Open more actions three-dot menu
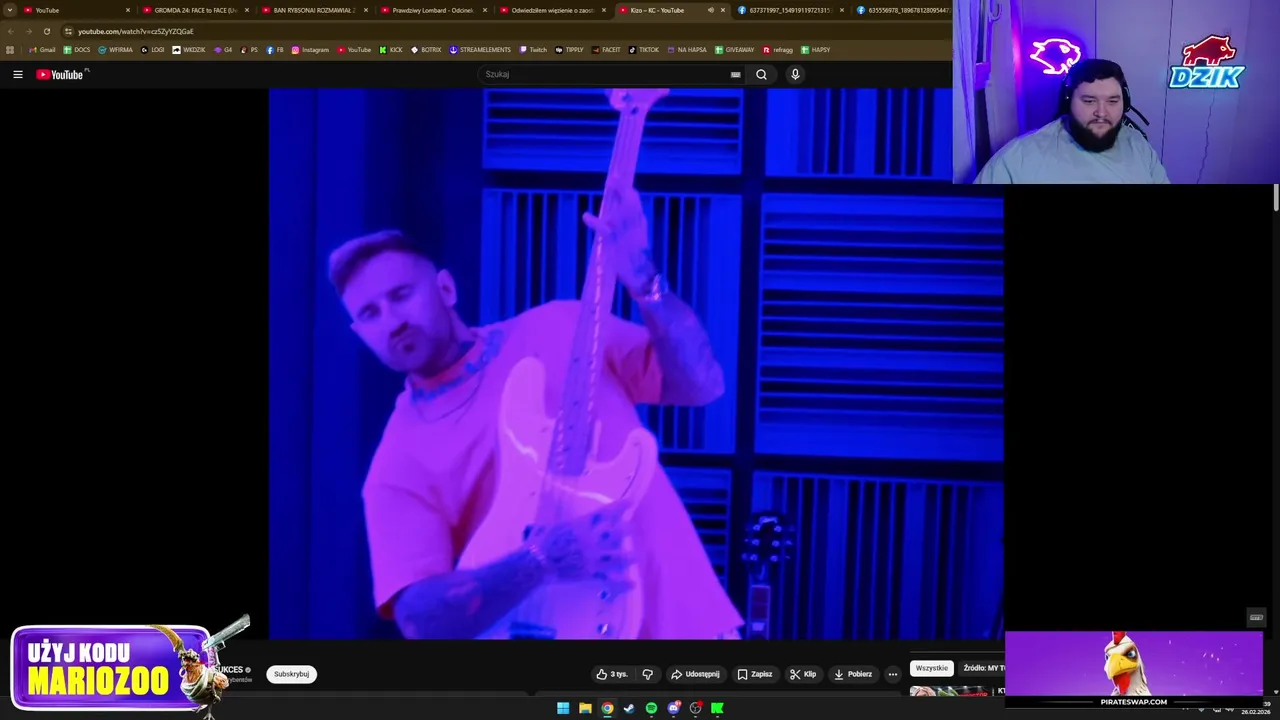Image resolution: width=1280 pixels, height=720 pixels. pos(893,674)
